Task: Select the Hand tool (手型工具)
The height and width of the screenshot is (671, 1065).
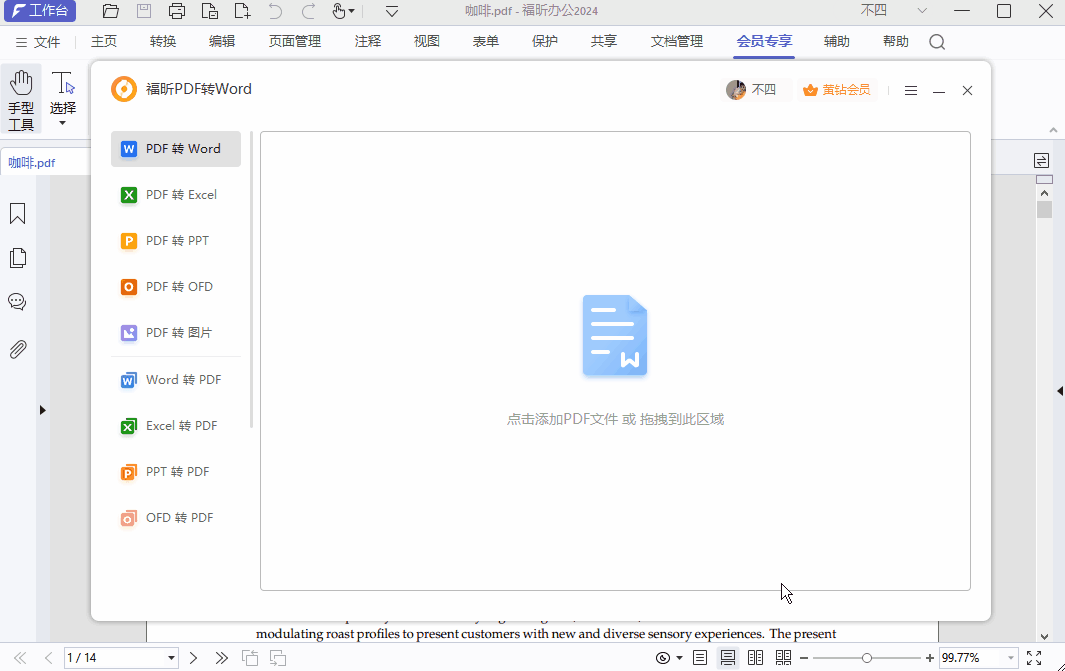Action: 21,90
